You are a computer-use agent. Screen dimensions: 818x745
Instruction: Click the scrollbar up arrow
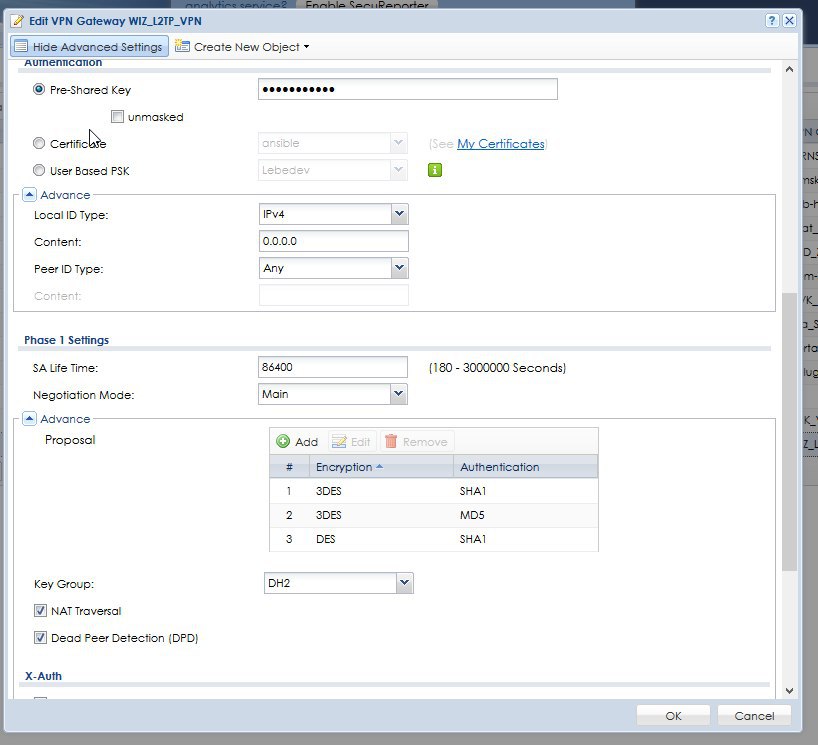click(789, 69)
